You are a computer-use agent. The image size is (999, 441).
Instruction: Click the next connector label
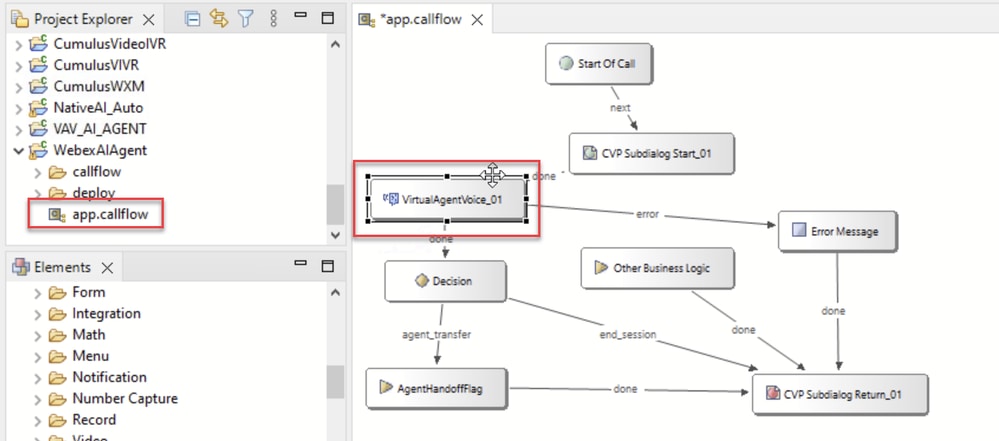click(x=620, y=108)
